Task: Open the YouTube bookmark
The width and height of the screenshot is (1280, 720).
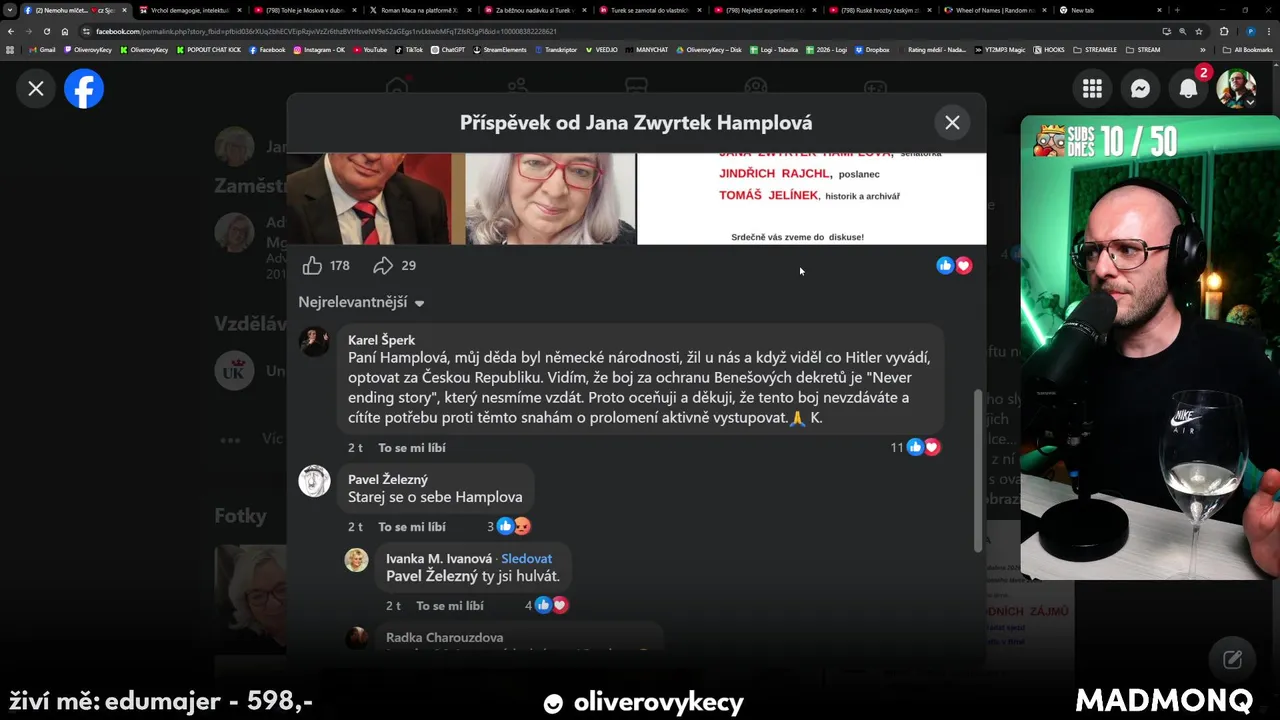Action: click(x=369, y=49)
